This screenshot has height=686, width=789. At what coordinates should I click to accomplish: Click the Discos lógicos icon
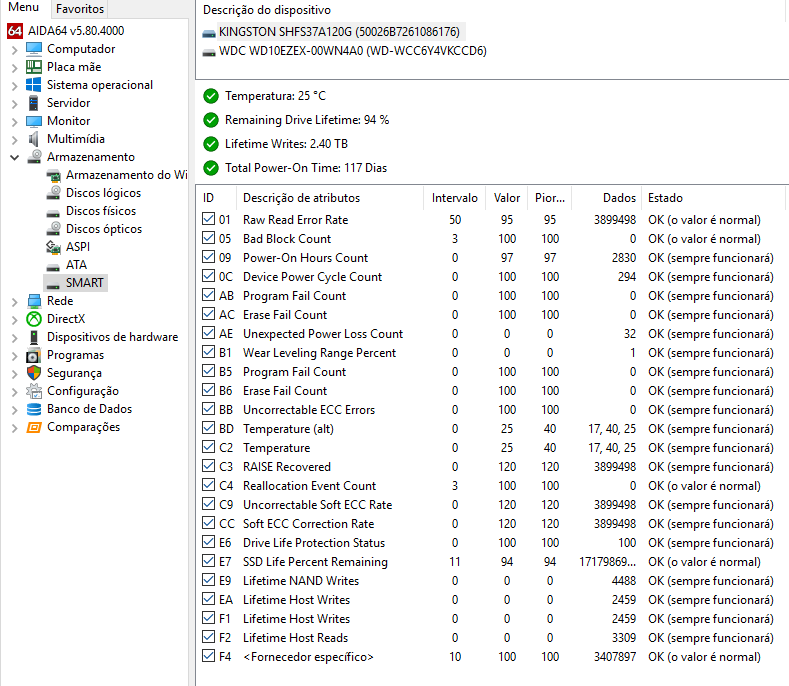[x=53, y=193]
